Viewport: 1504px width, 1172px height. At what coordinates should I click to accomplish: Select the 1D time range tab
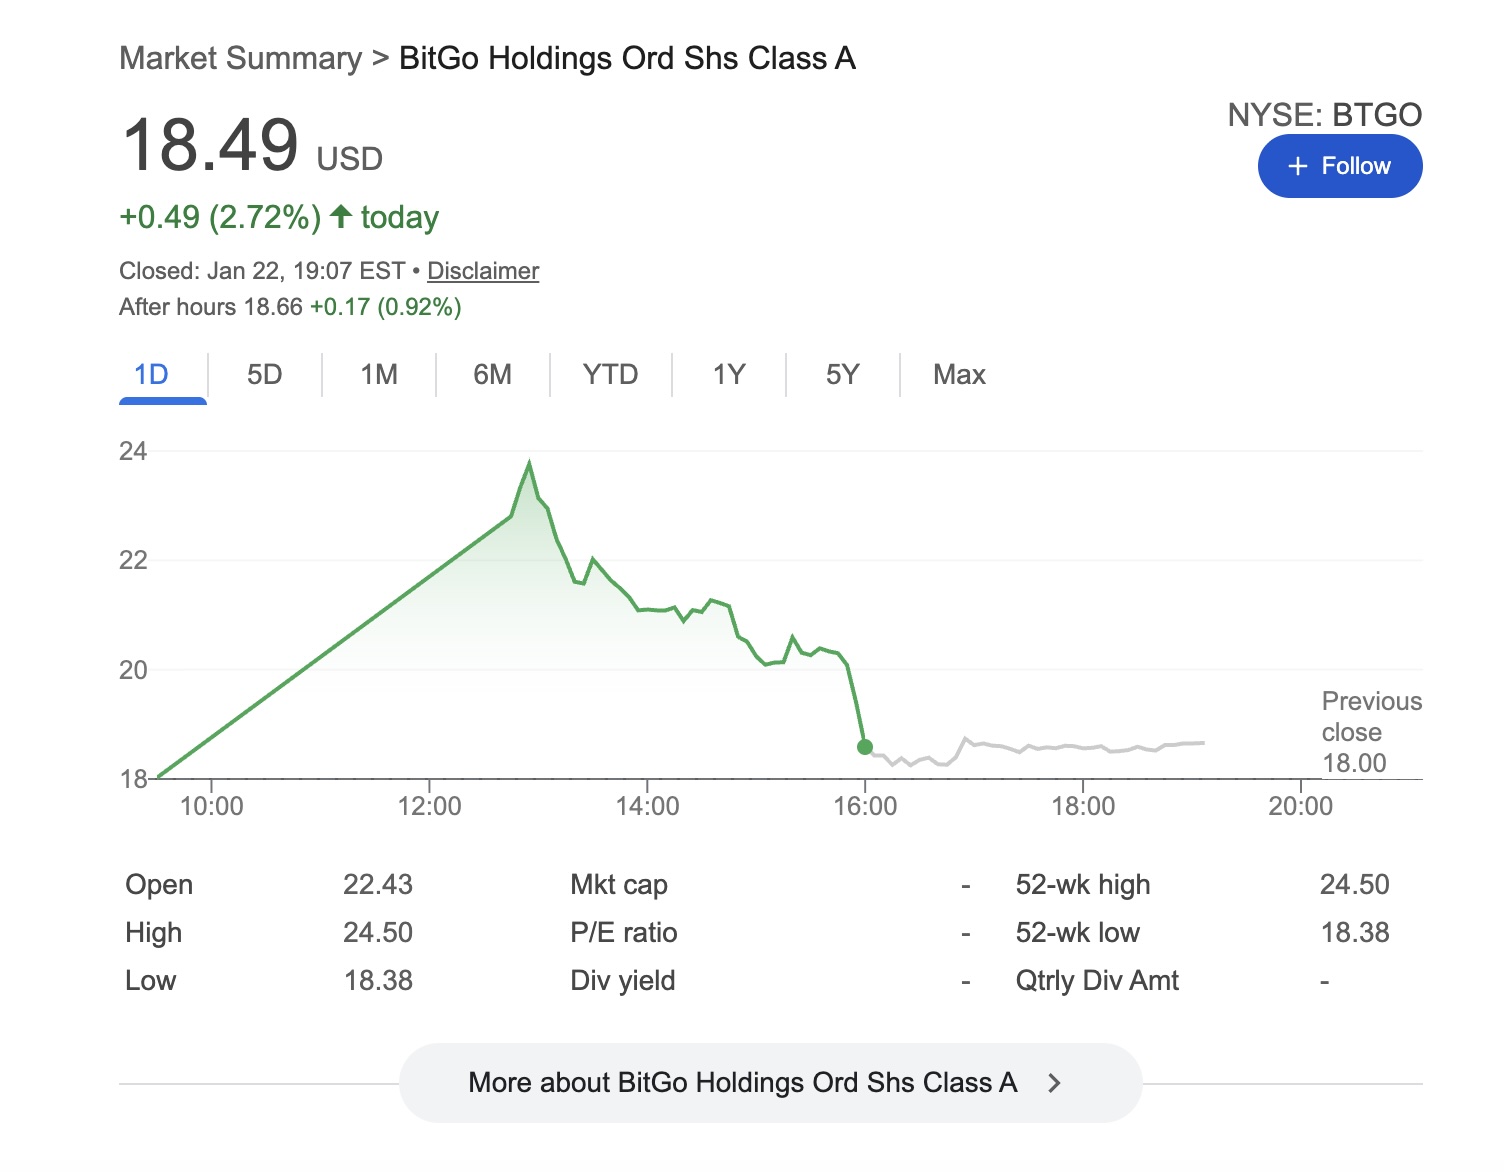click(152, 375)
